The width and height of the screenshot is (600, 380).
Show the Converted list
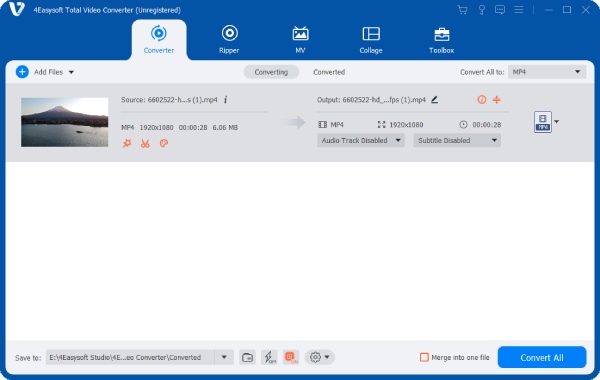click(x=329, y=72)
